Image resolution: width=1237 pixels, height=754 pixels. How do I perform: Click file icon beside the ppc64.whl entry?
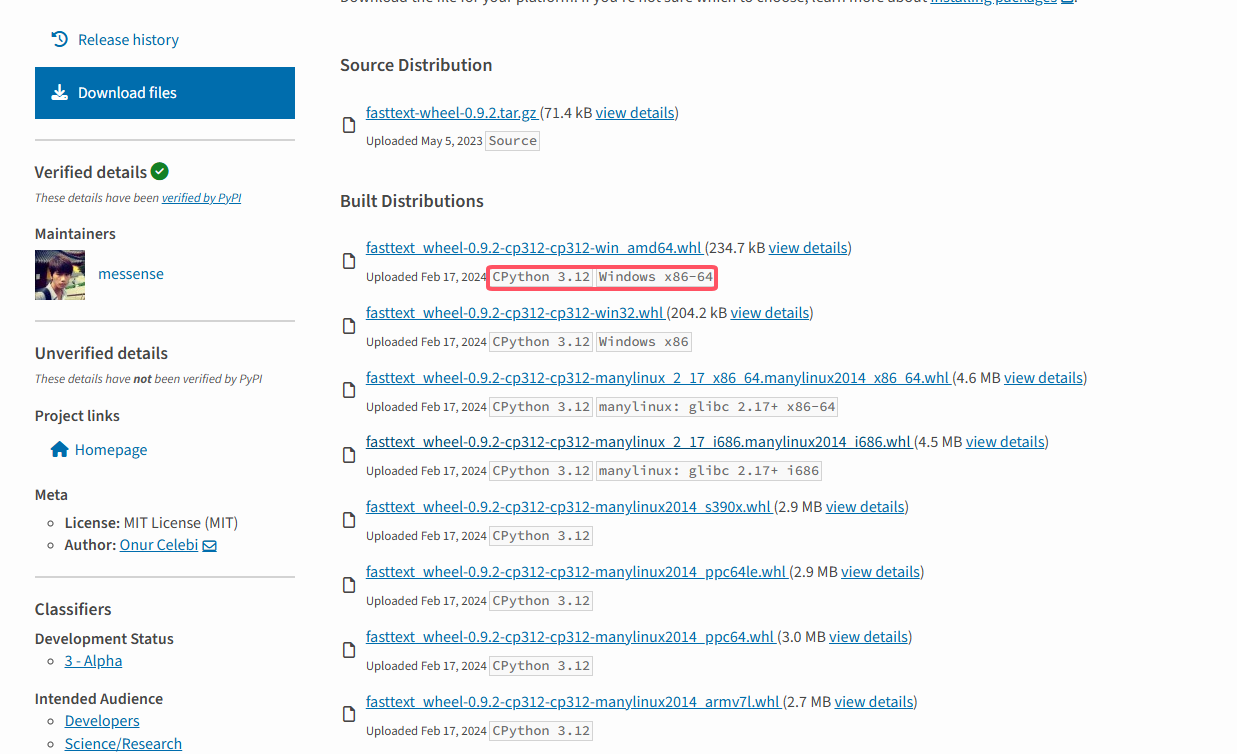click(349, 650)
